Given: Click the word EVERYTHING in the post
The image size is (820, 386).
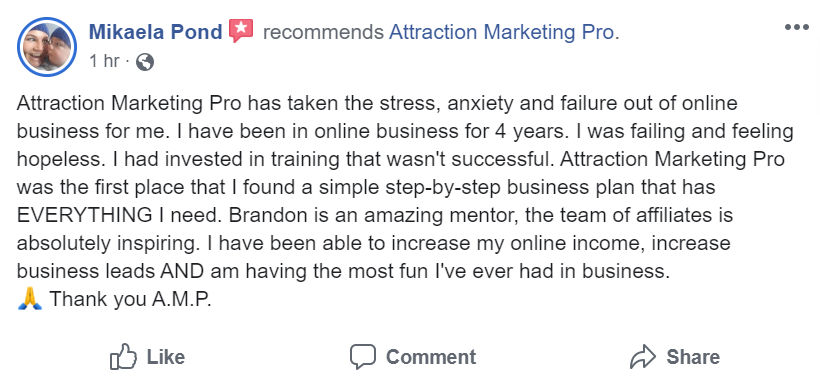Looking at the screenshot, I should (84, 215).
